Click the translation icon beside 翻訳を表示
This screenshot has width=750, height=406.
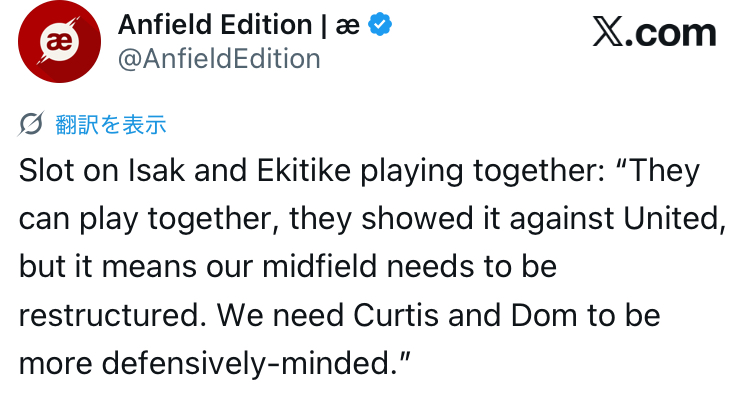[31, 124]
